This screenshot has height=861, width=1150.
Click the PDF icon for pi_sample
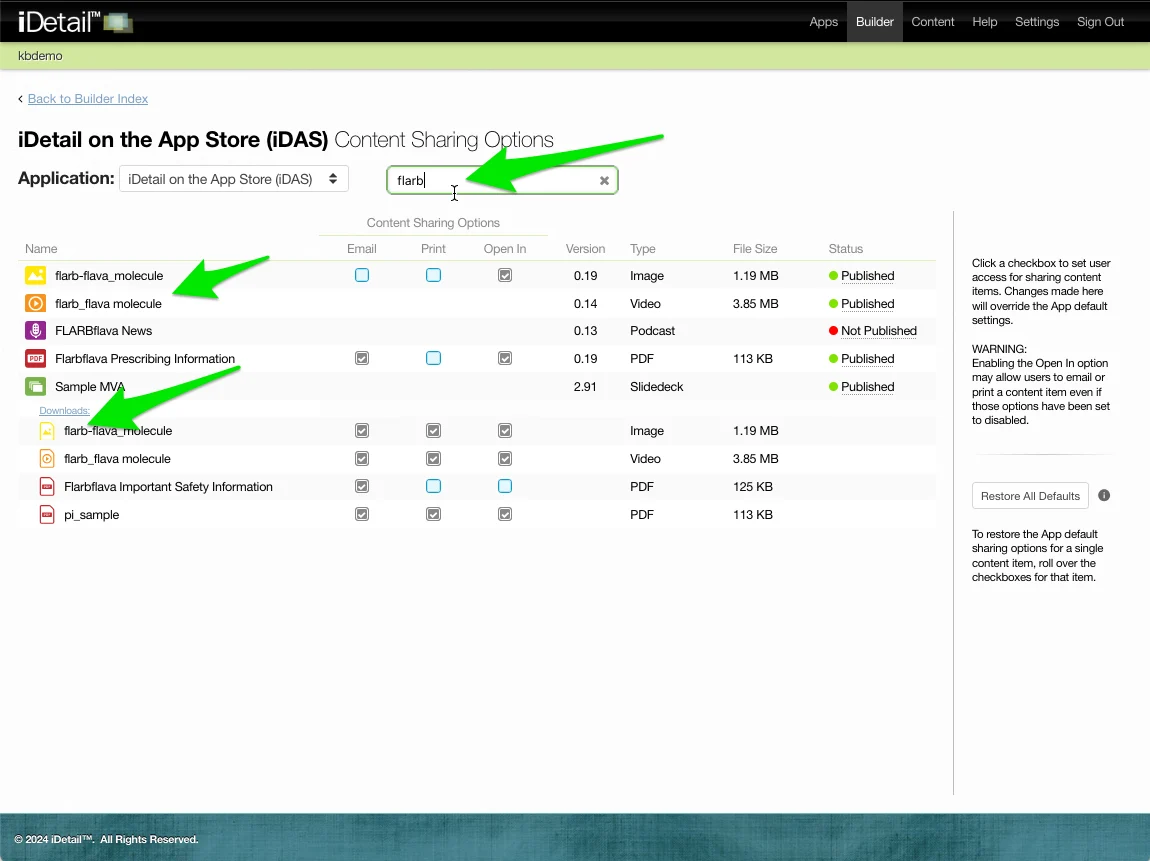[47, 514]
